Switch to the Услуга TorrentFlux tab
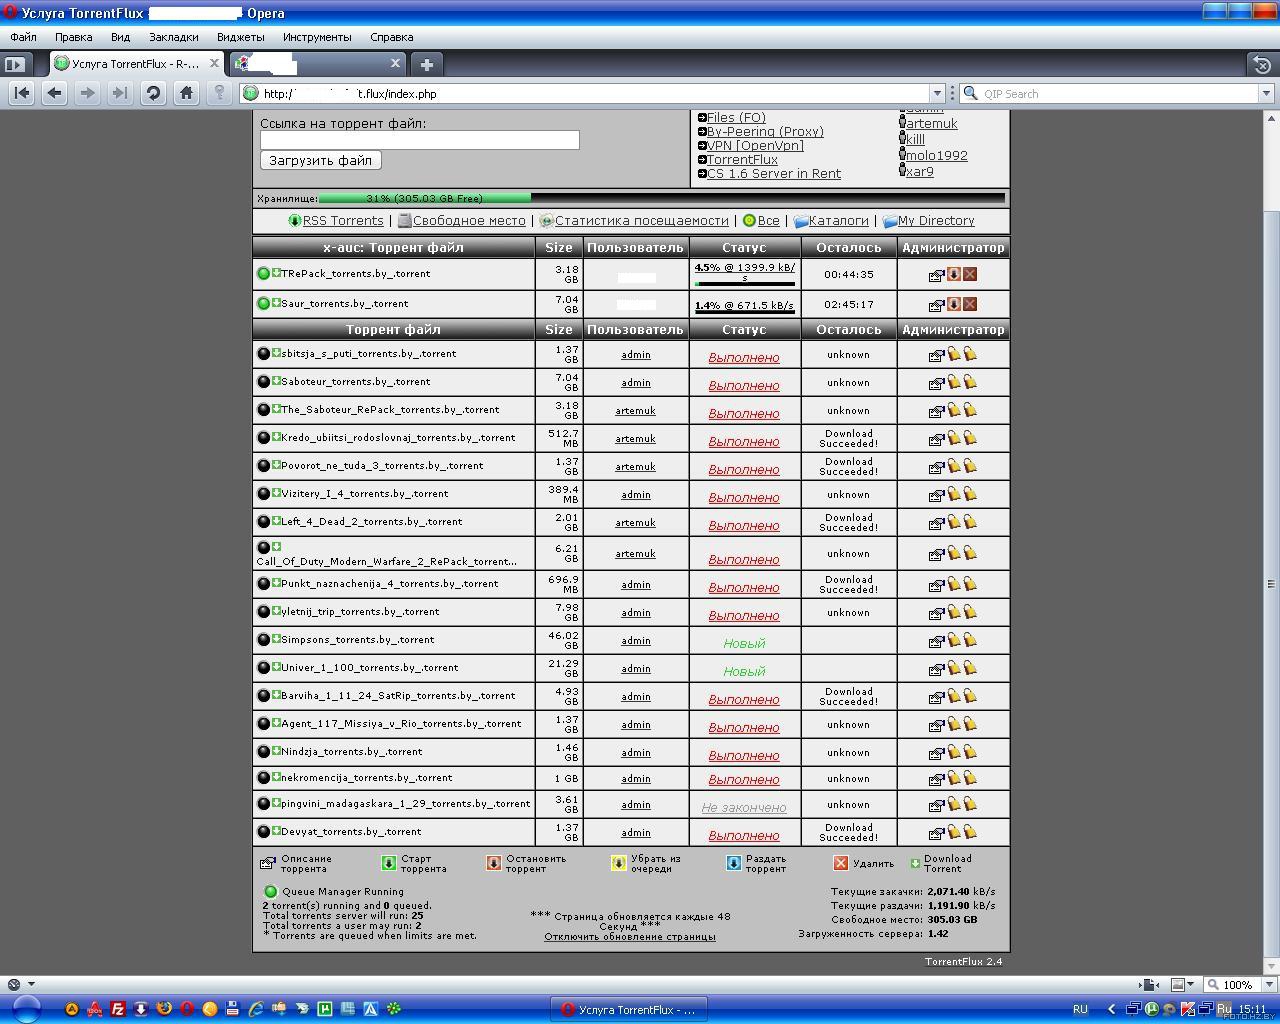This screenshot has width=1280, height=1024. (x=137, y=63)
